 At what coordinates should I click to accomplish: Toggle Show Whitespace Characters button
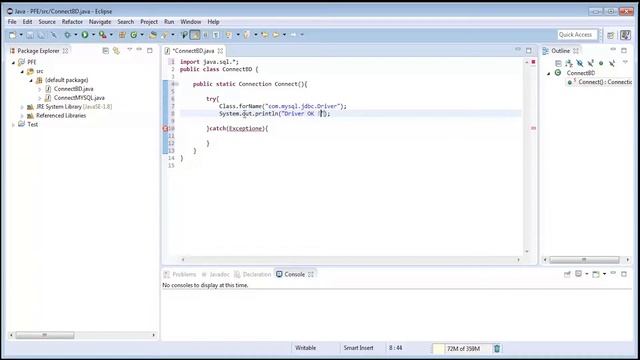coord(216,35)
